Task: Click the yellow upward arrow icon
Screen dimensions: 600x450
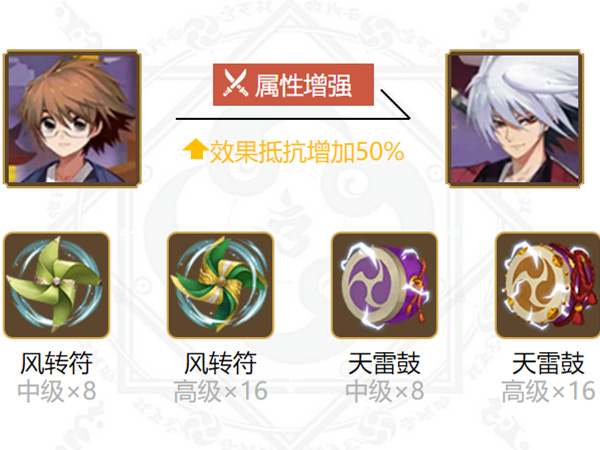Action: 195,149
